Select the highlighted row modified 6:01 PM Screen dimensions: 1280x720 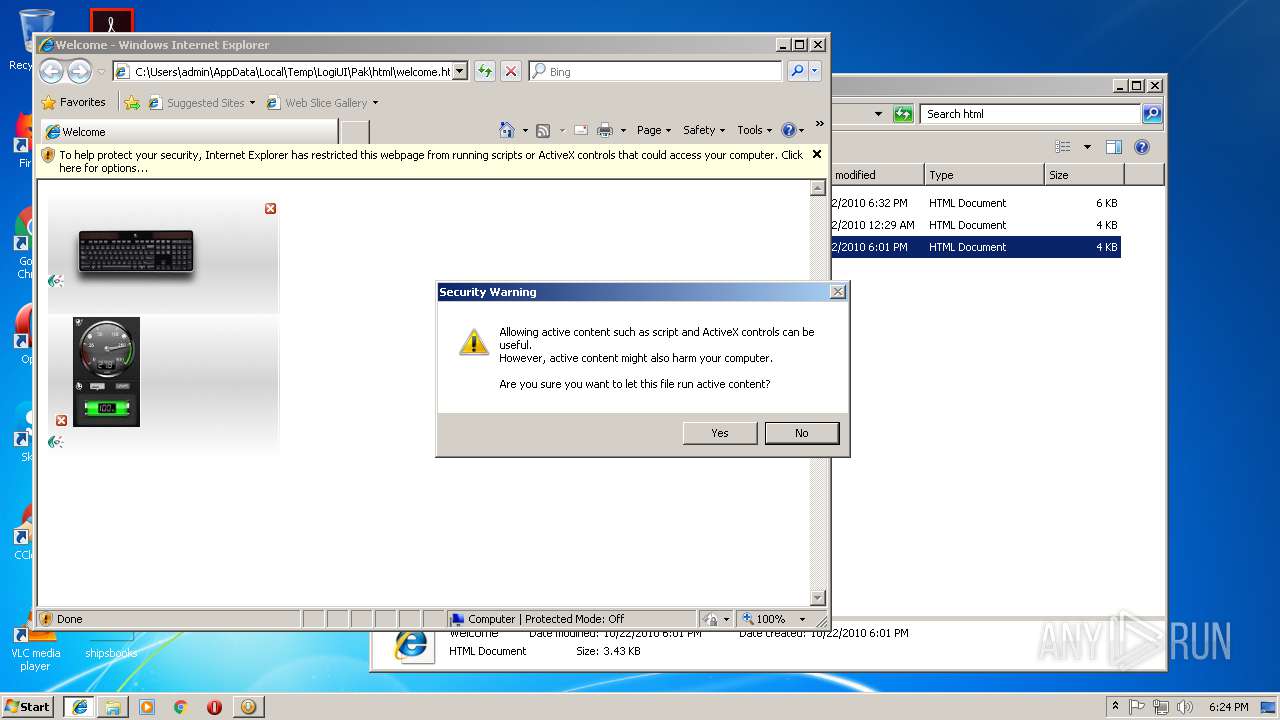[975, 247]
